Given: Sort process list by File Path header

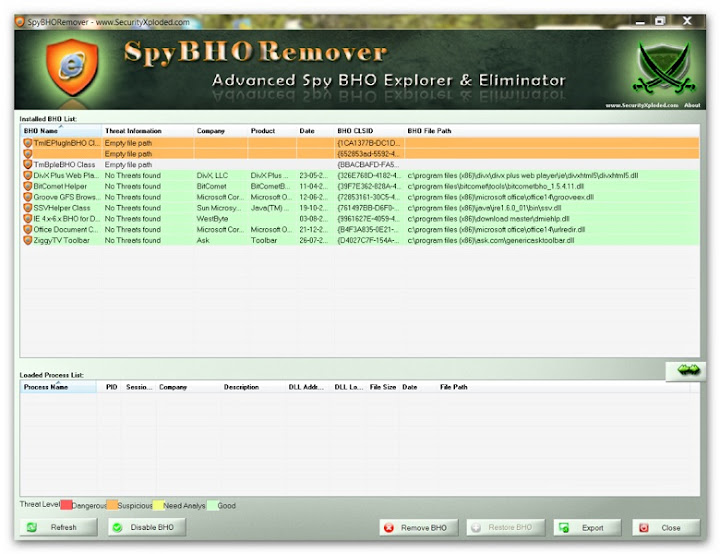Looking at the screenshot, I should [562, 387].
